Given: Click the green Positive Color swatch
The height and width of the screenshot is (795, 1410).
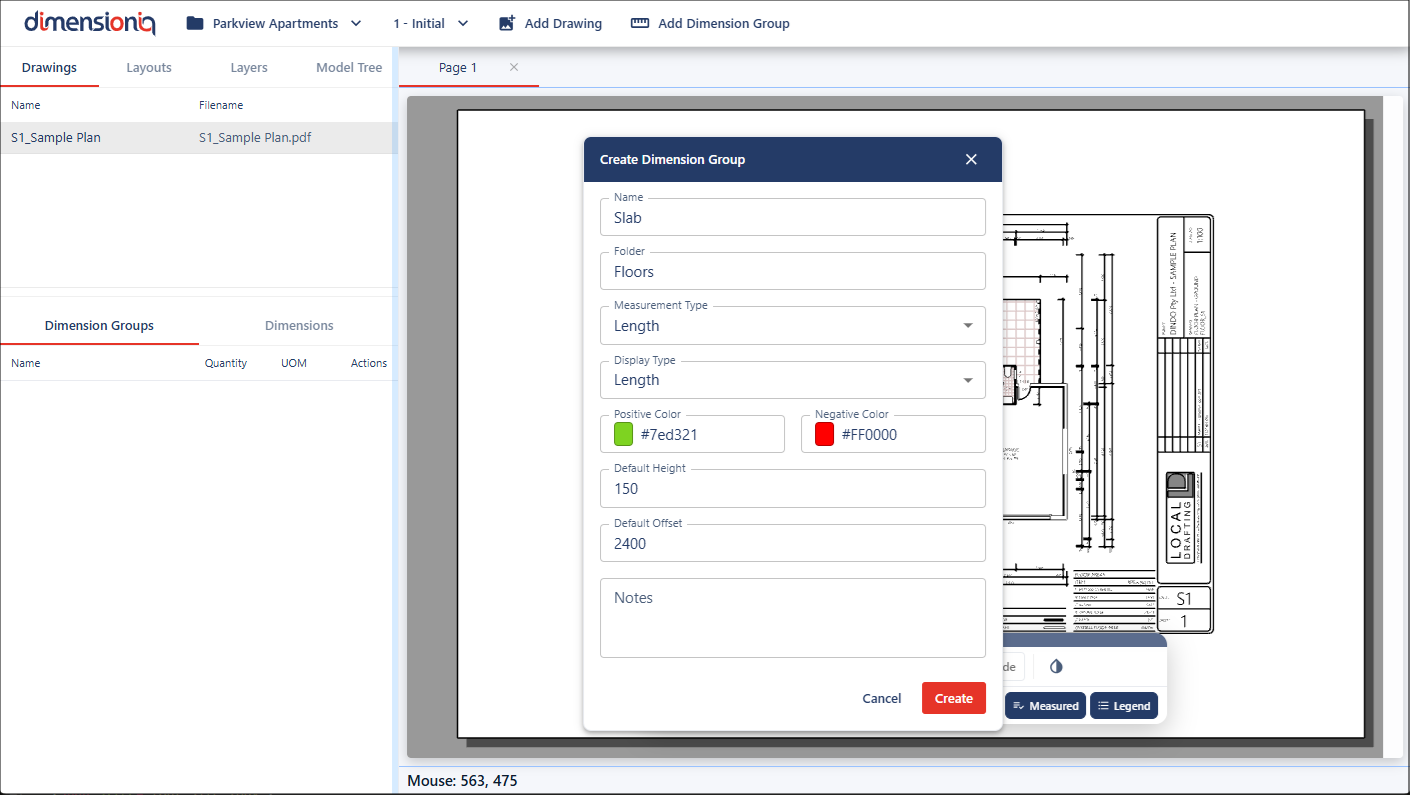Looking at the screenshot, I should tap(624, 434).
